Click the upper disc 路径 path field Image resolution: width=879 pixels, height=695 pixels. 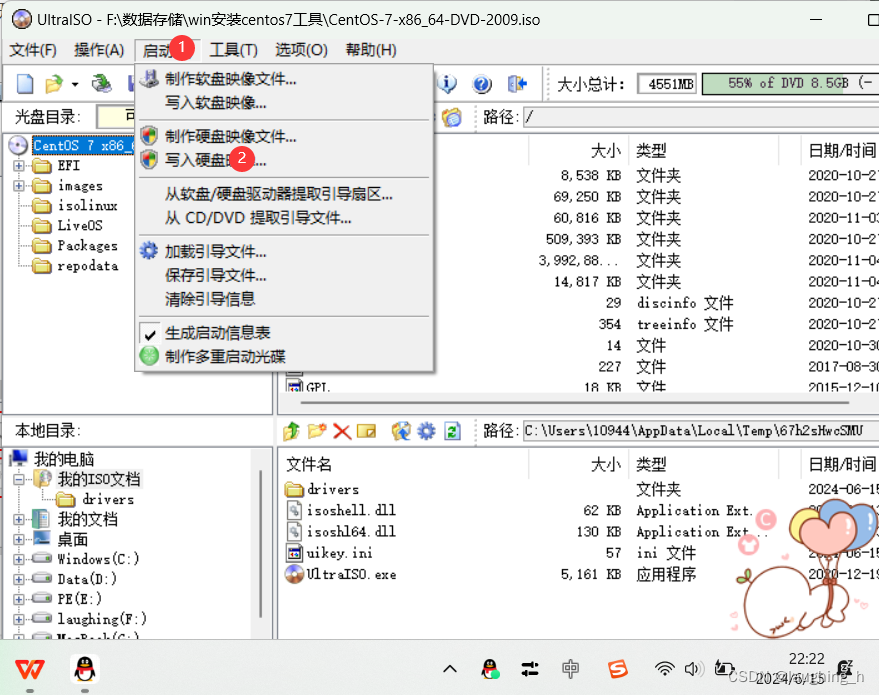pyautogui.click(x=701, y=117)
